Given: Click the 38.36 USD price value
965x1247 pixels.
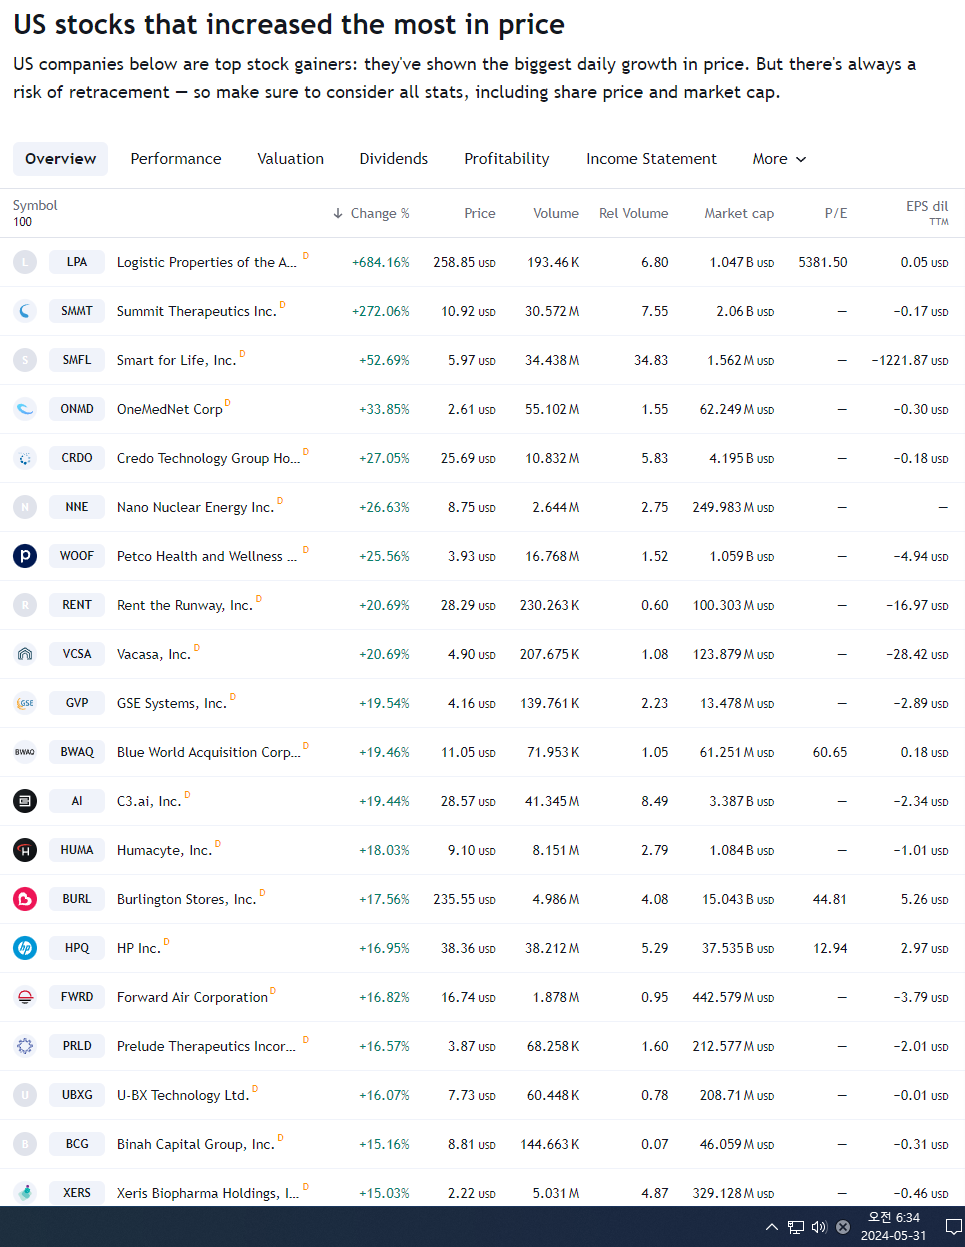Looking at the screenshot, I should (x=468, y=948).
